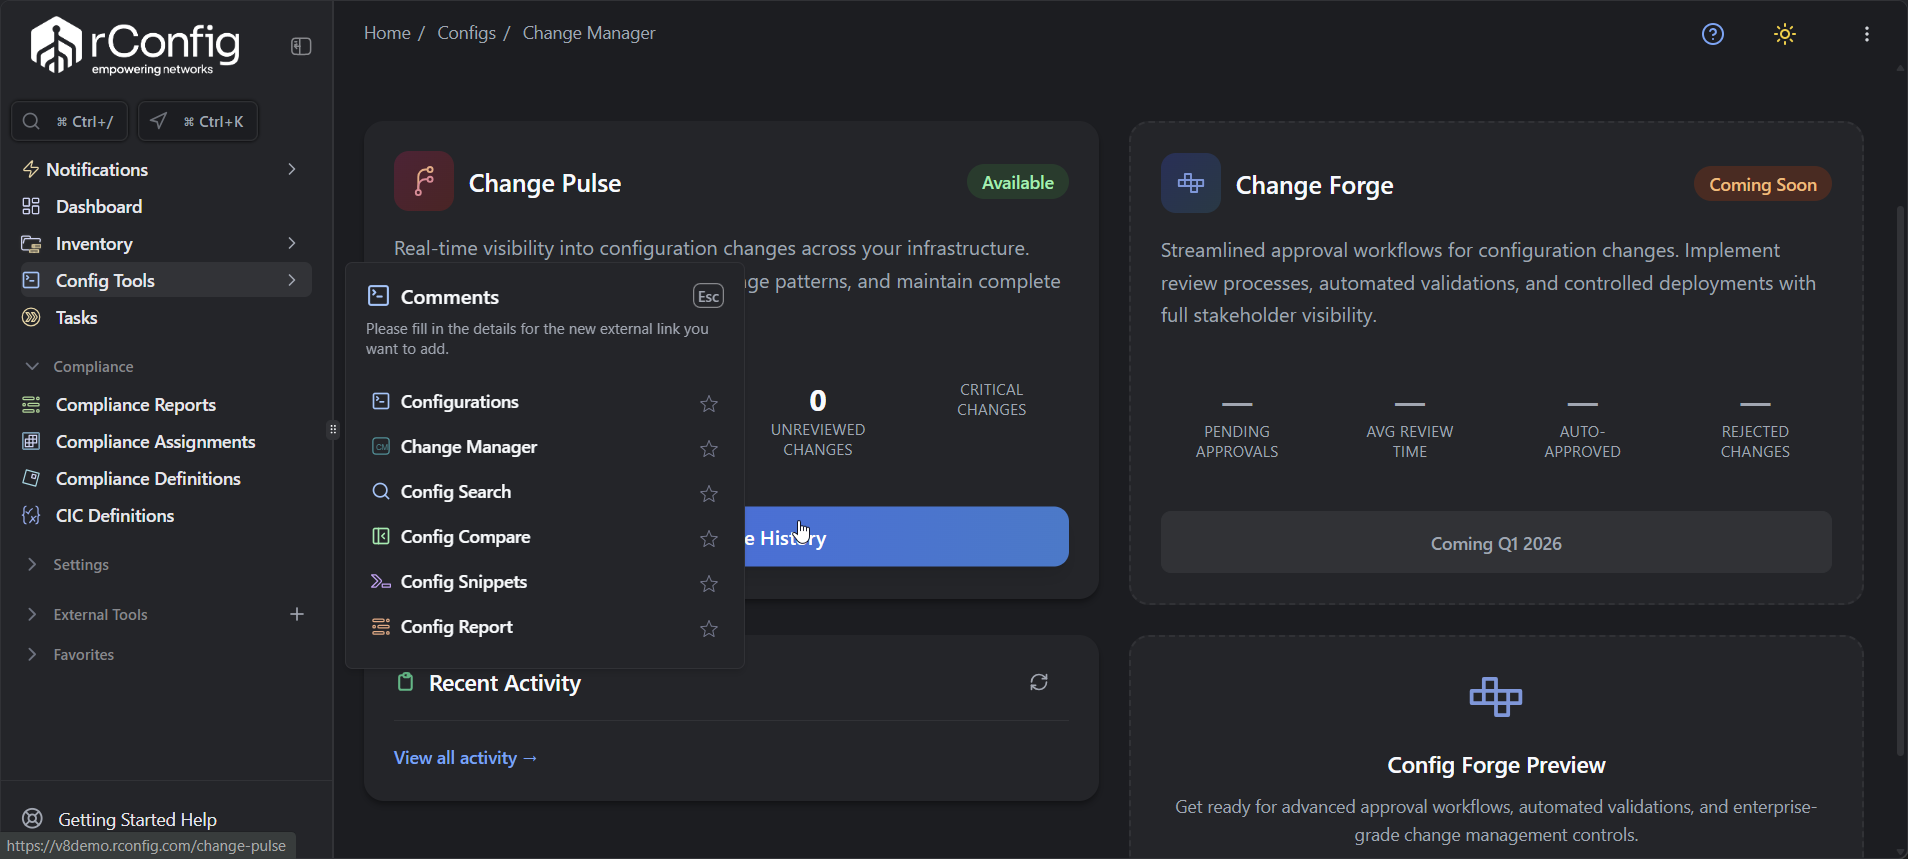
Task: Click the blue Change History button
Action: click(x=906, y=537)
